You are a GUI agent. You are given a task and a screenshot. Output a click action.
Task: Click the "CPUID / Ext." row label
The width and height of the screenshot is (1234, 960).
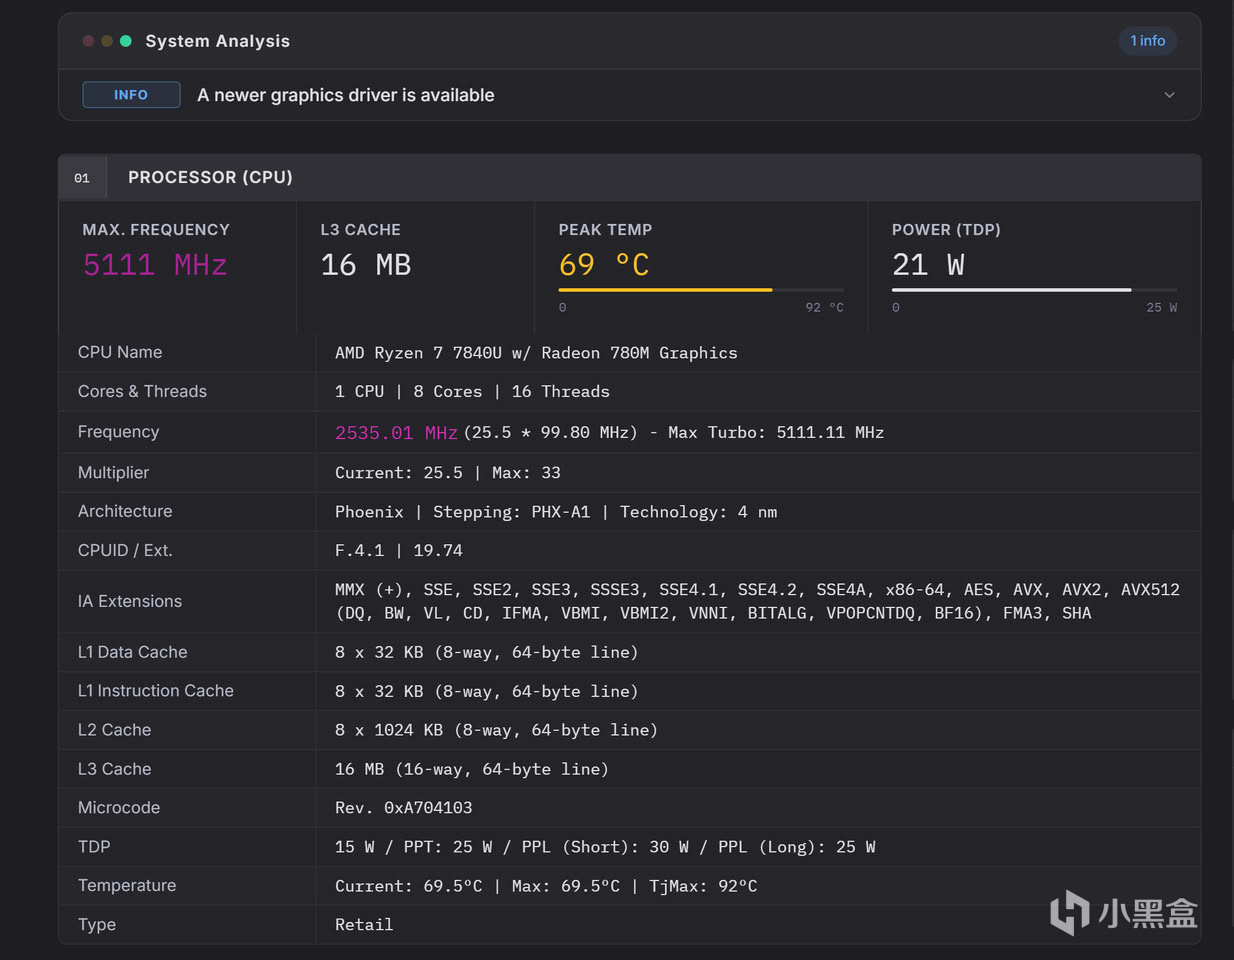[x=125, y=550]
